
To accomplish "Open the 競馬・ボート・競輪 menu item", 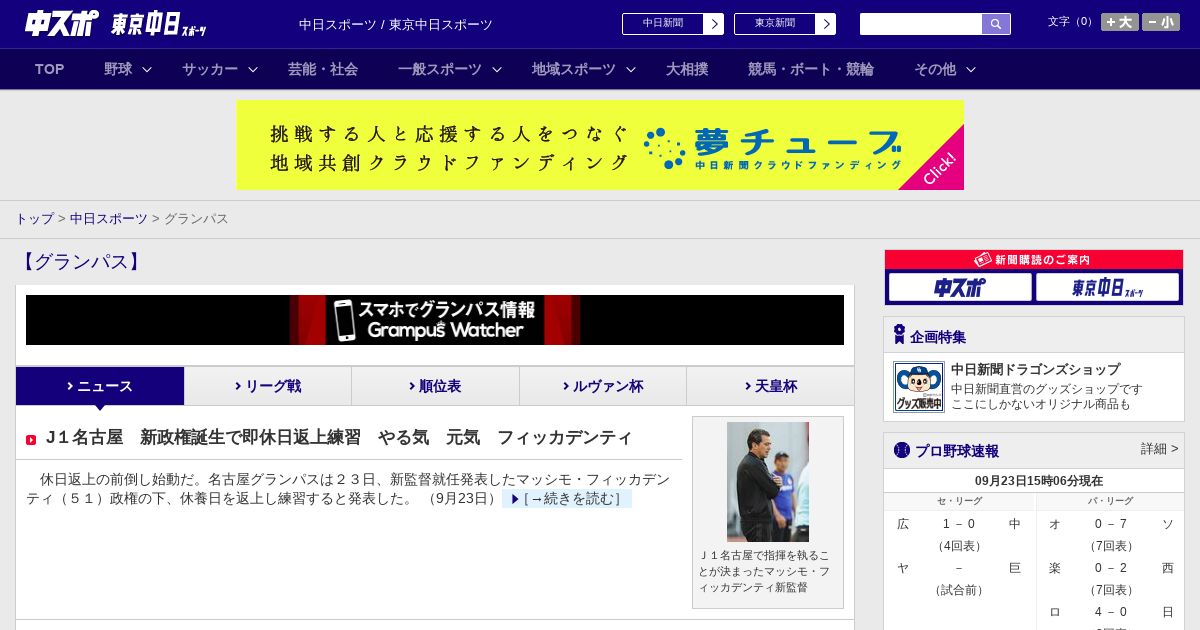I will [811, 69].
